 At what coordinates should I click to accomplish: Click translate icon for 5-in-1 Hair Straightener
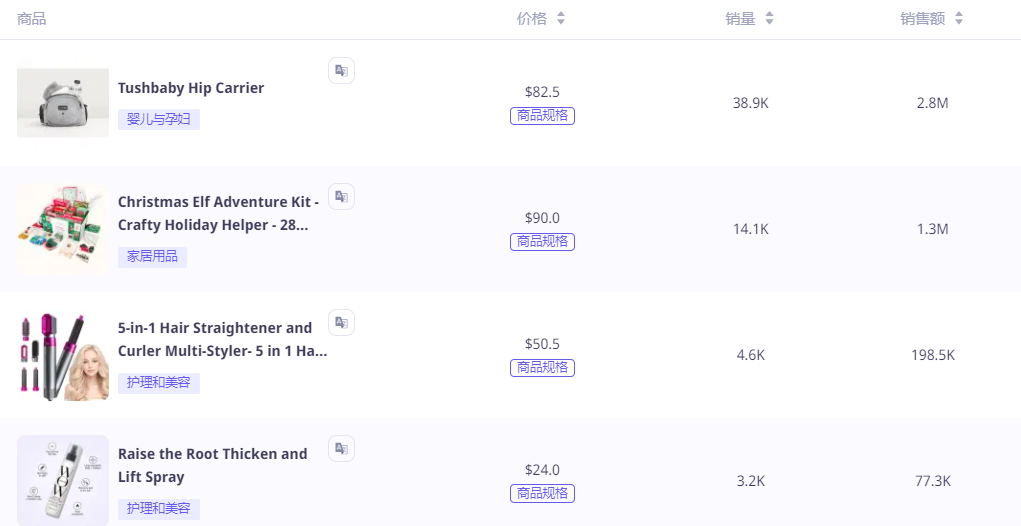pos(341,322)
